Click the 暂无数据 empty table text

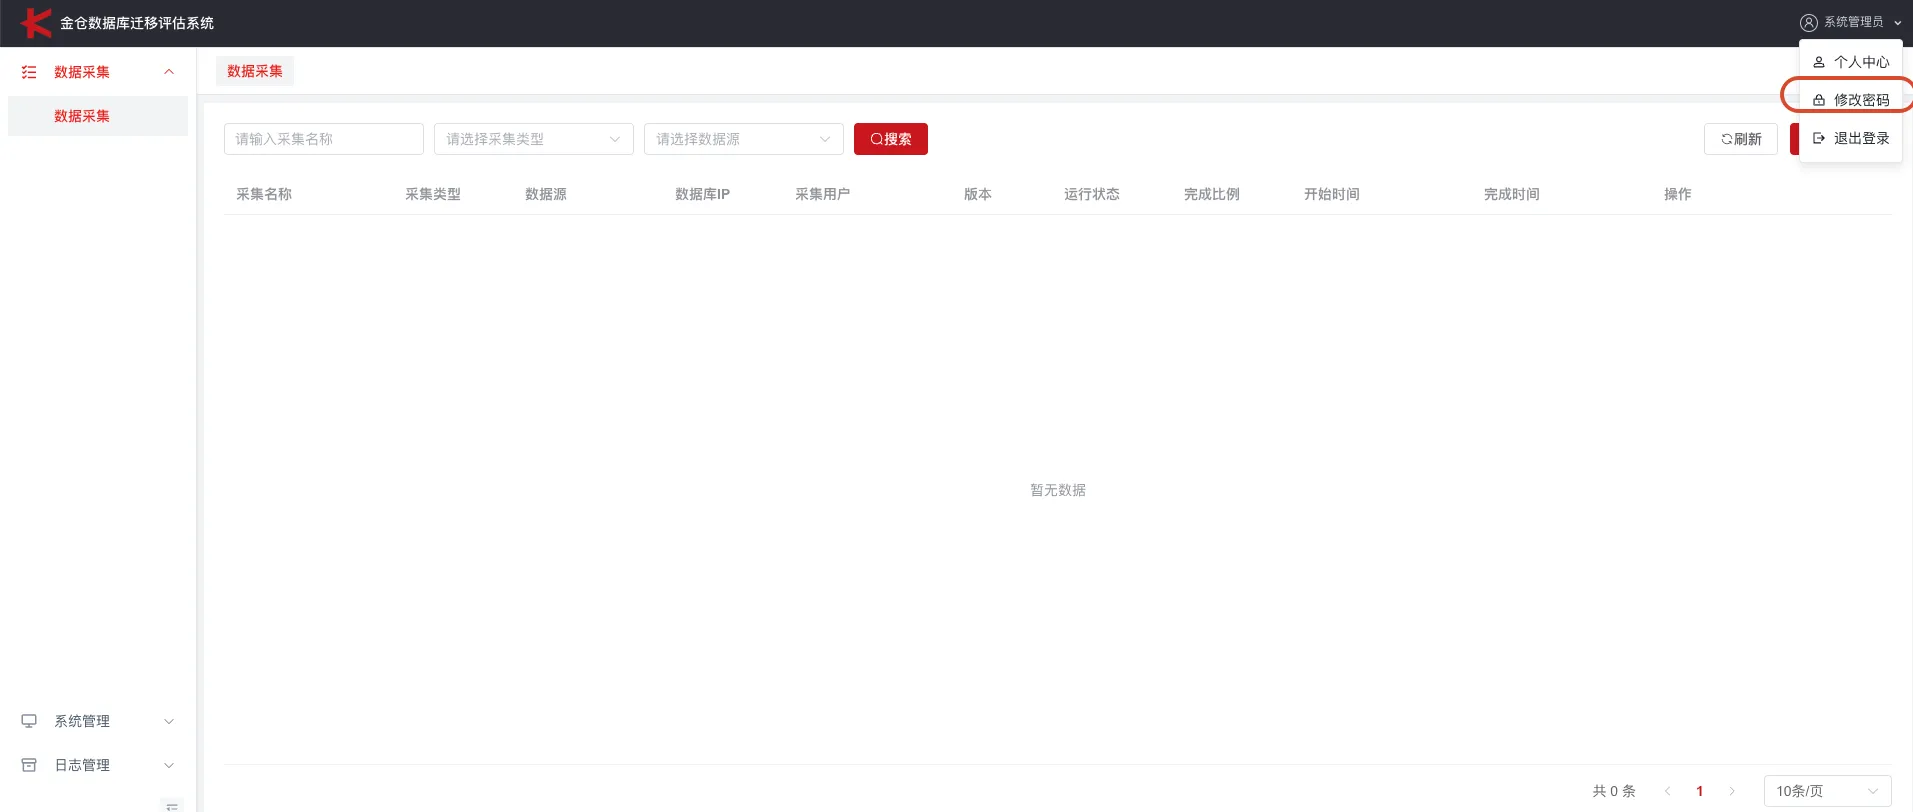1058,490
